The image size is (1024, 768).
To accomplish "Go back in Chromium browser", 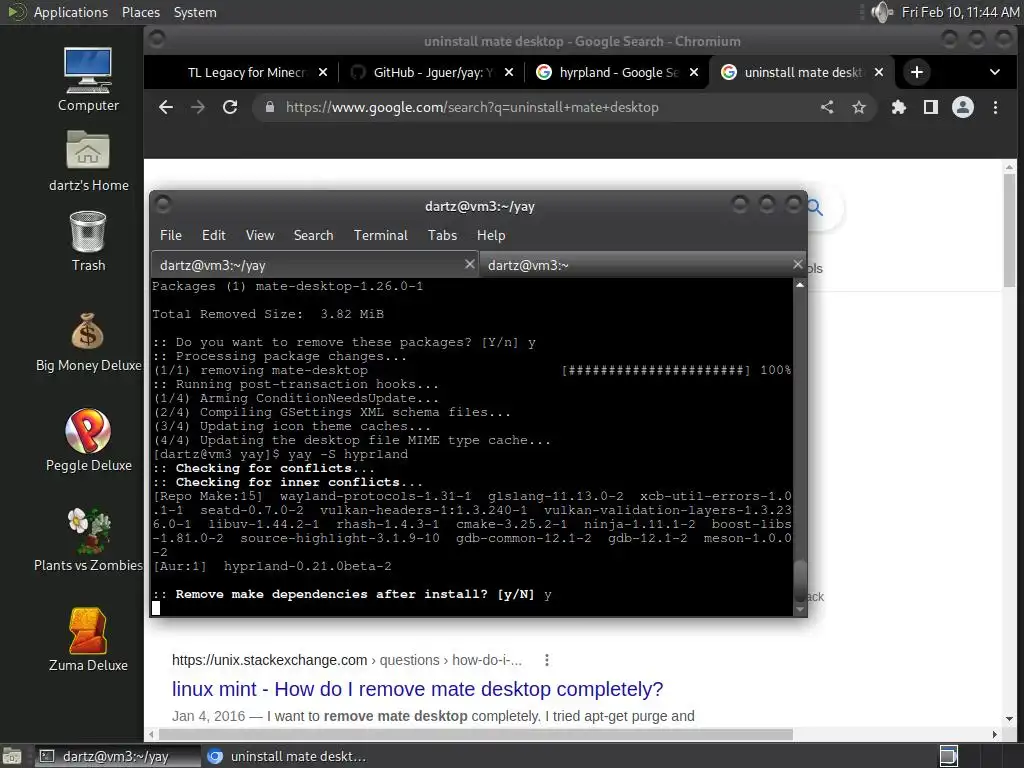I will 166,107.
